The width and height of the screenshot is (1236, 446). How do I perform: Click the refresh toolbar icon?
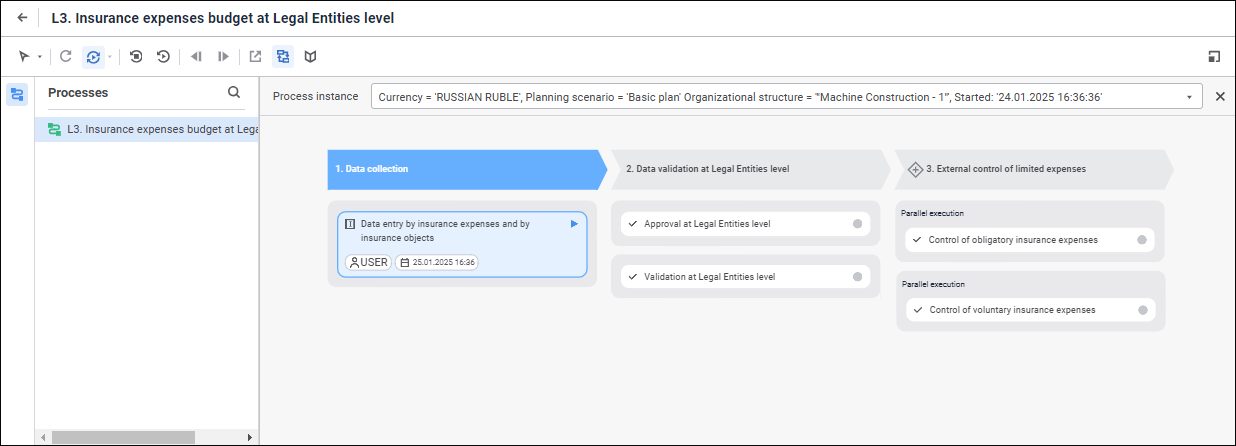click(x=66, y=57)
